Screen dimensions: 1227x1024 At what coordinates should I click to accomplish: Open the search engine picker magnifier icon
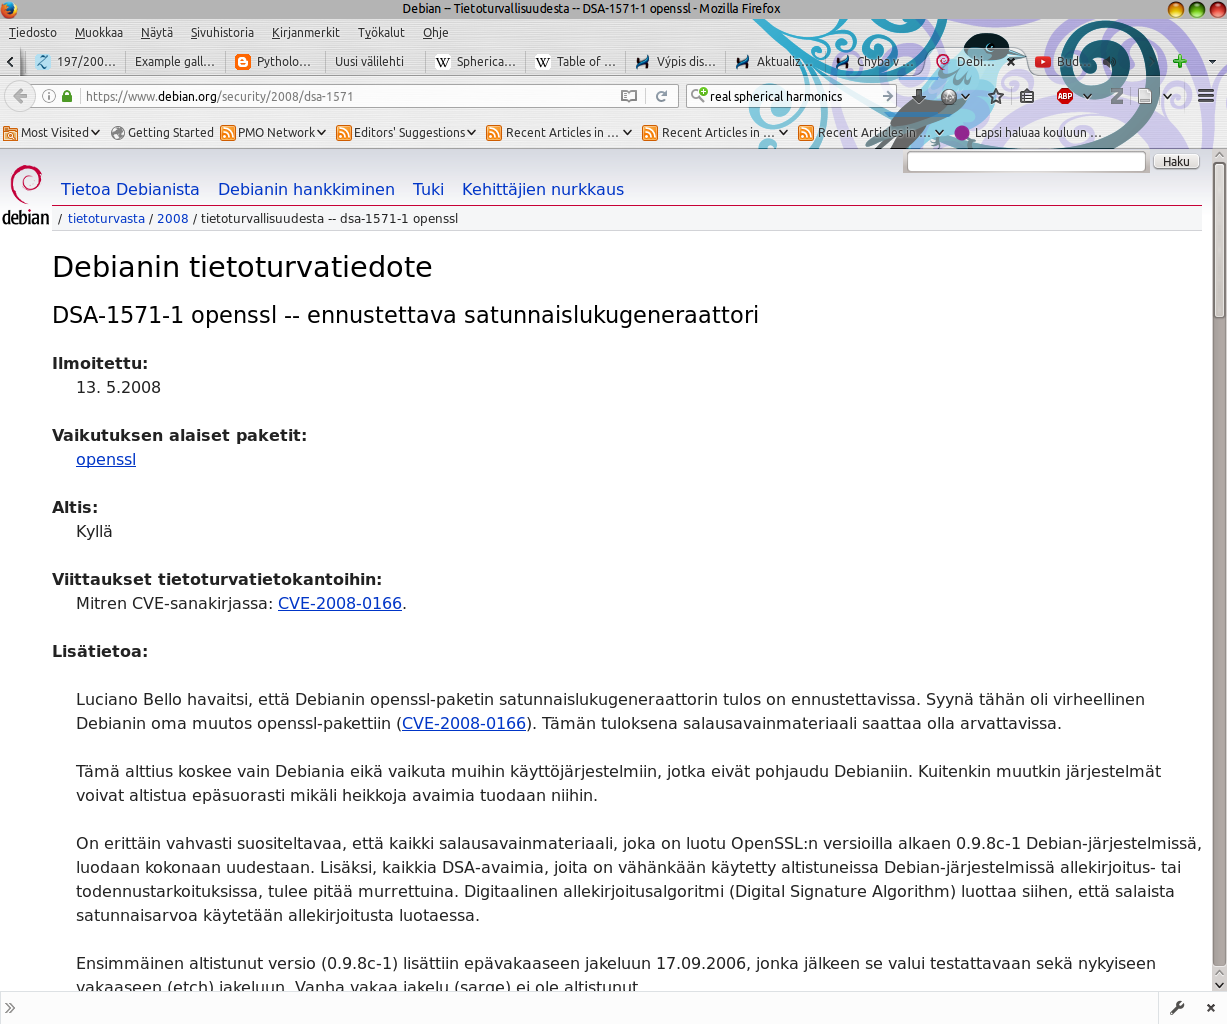coord(698,95)
